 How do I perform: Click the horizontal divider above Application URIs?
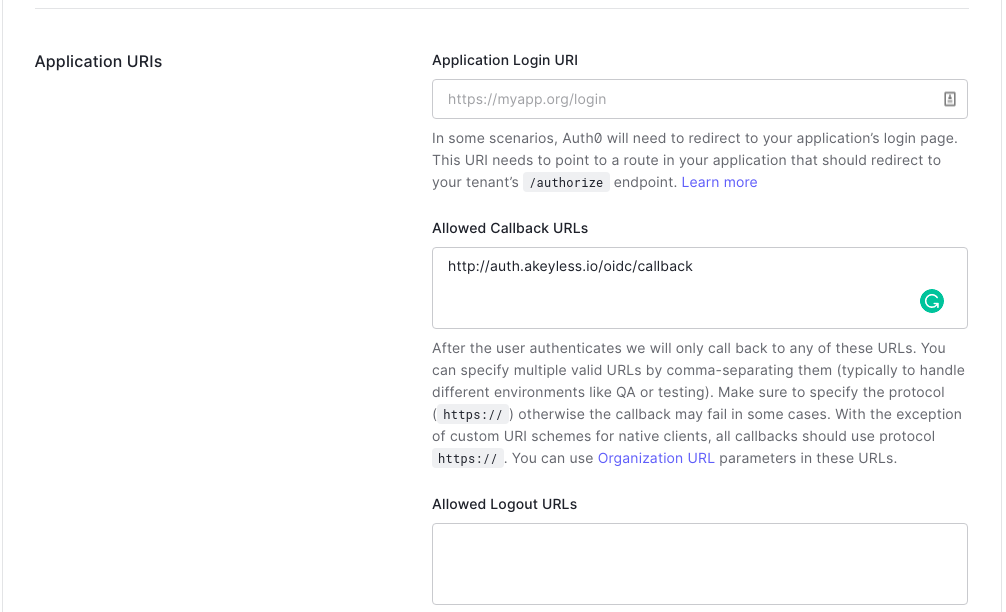[x=502, y=9]
